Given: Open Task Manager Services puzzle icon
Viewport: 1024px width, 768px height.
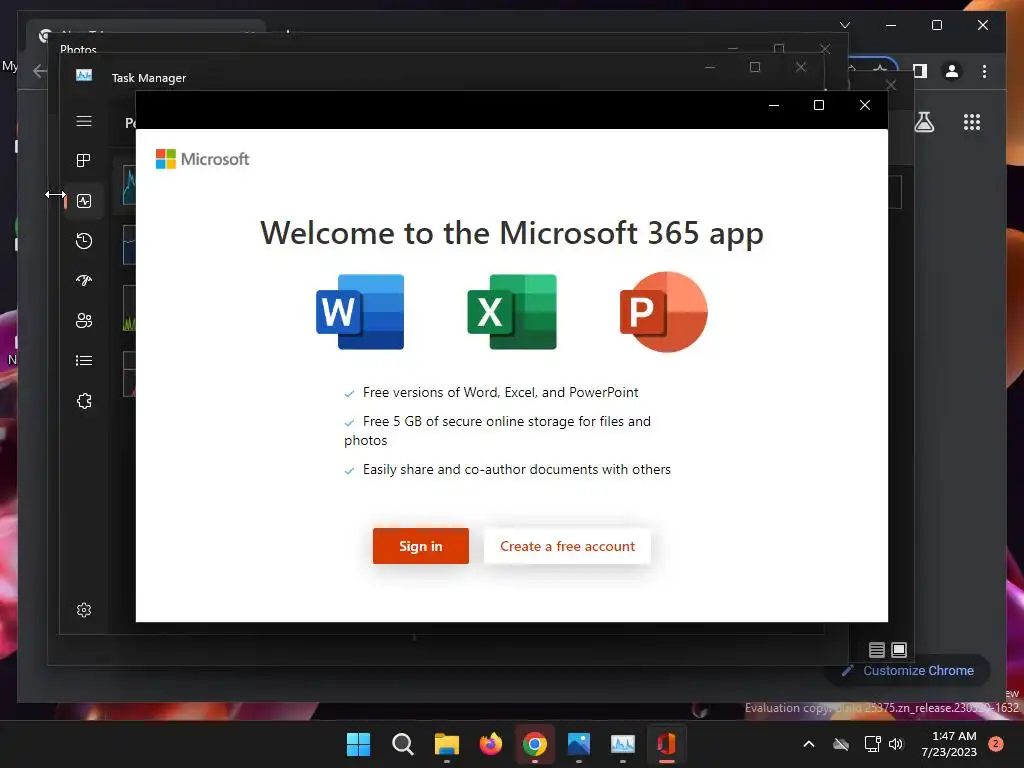Looking at the screenshot, I should (84, 401).
